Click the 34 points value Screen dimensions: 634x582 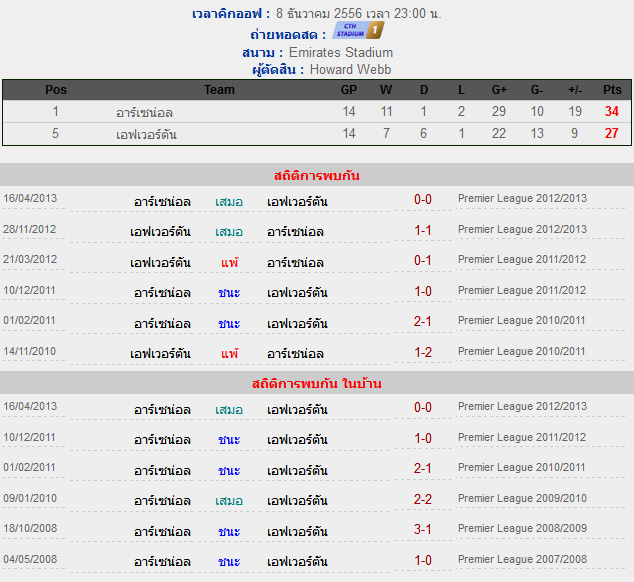(x=612, y=111)
